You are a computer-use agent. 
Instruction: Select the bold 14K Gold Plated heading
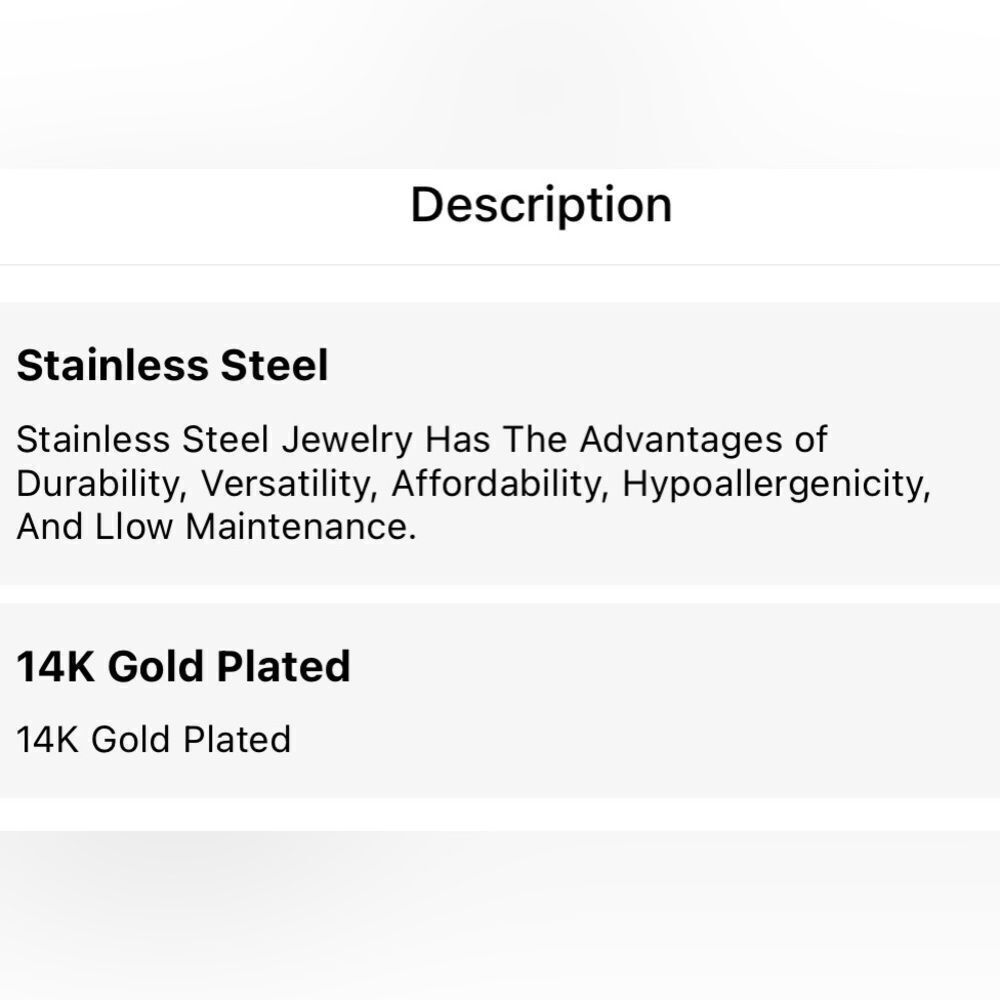184,666
